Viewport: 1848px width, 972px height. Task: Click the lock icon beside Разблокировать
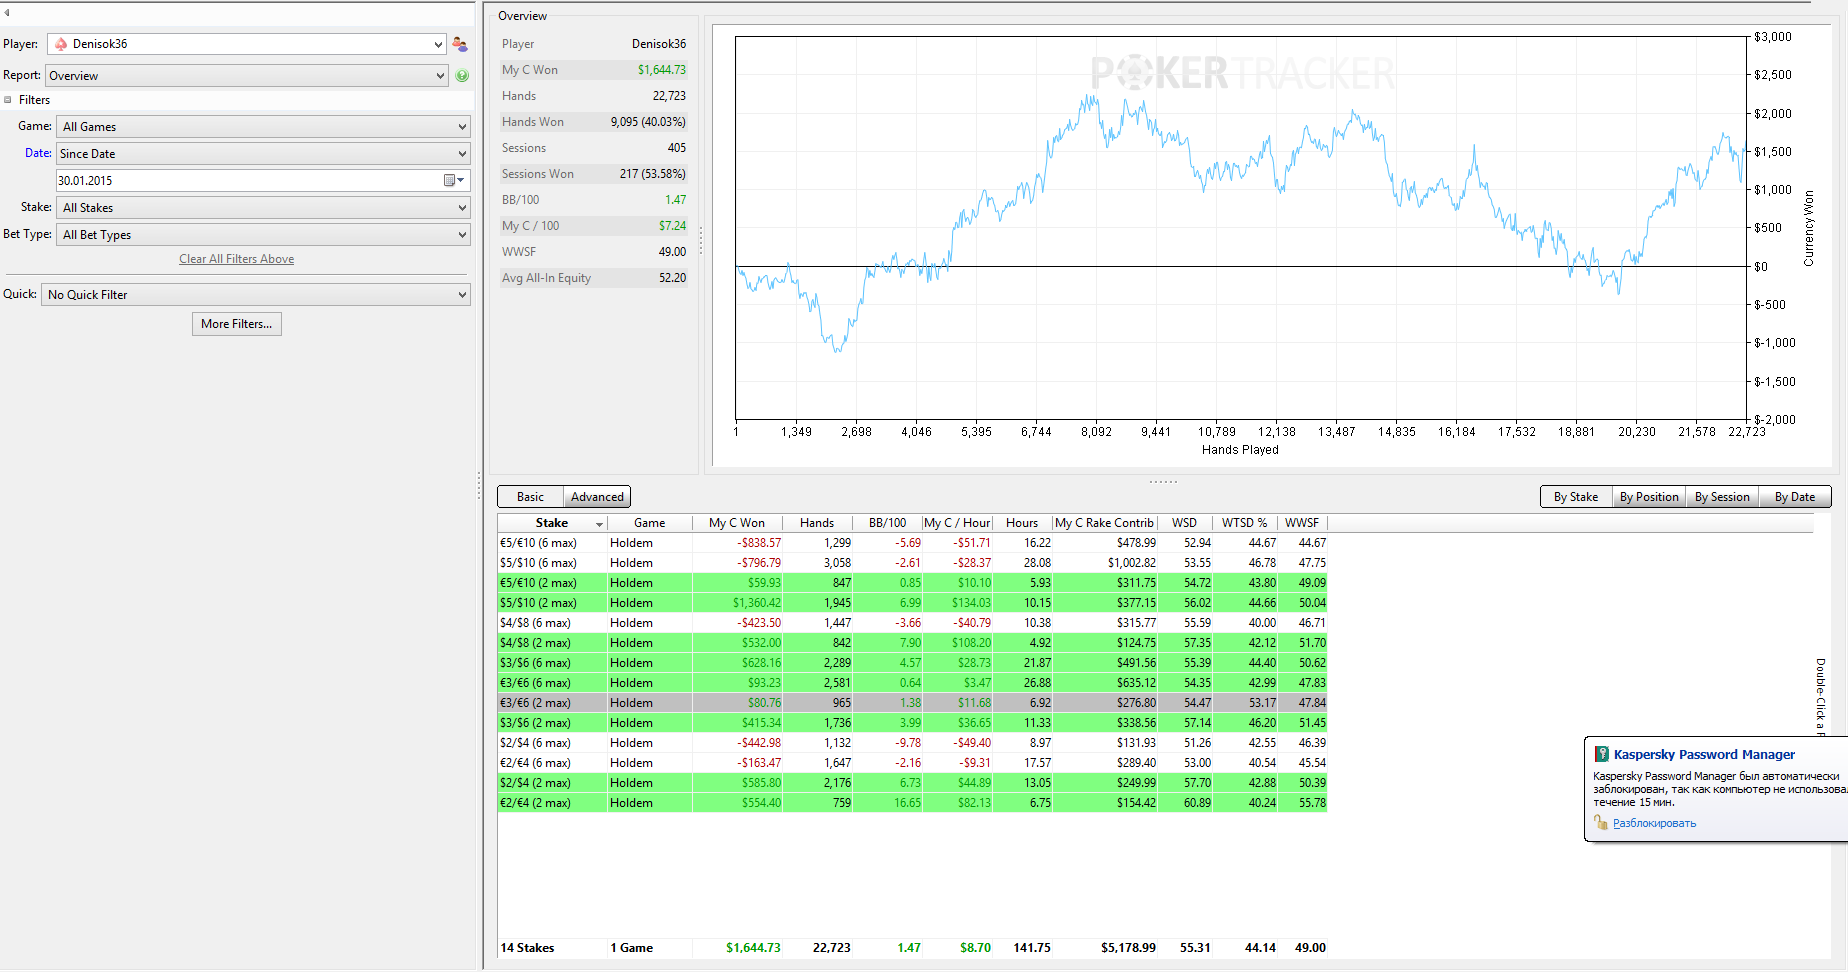click(1601, 823)
